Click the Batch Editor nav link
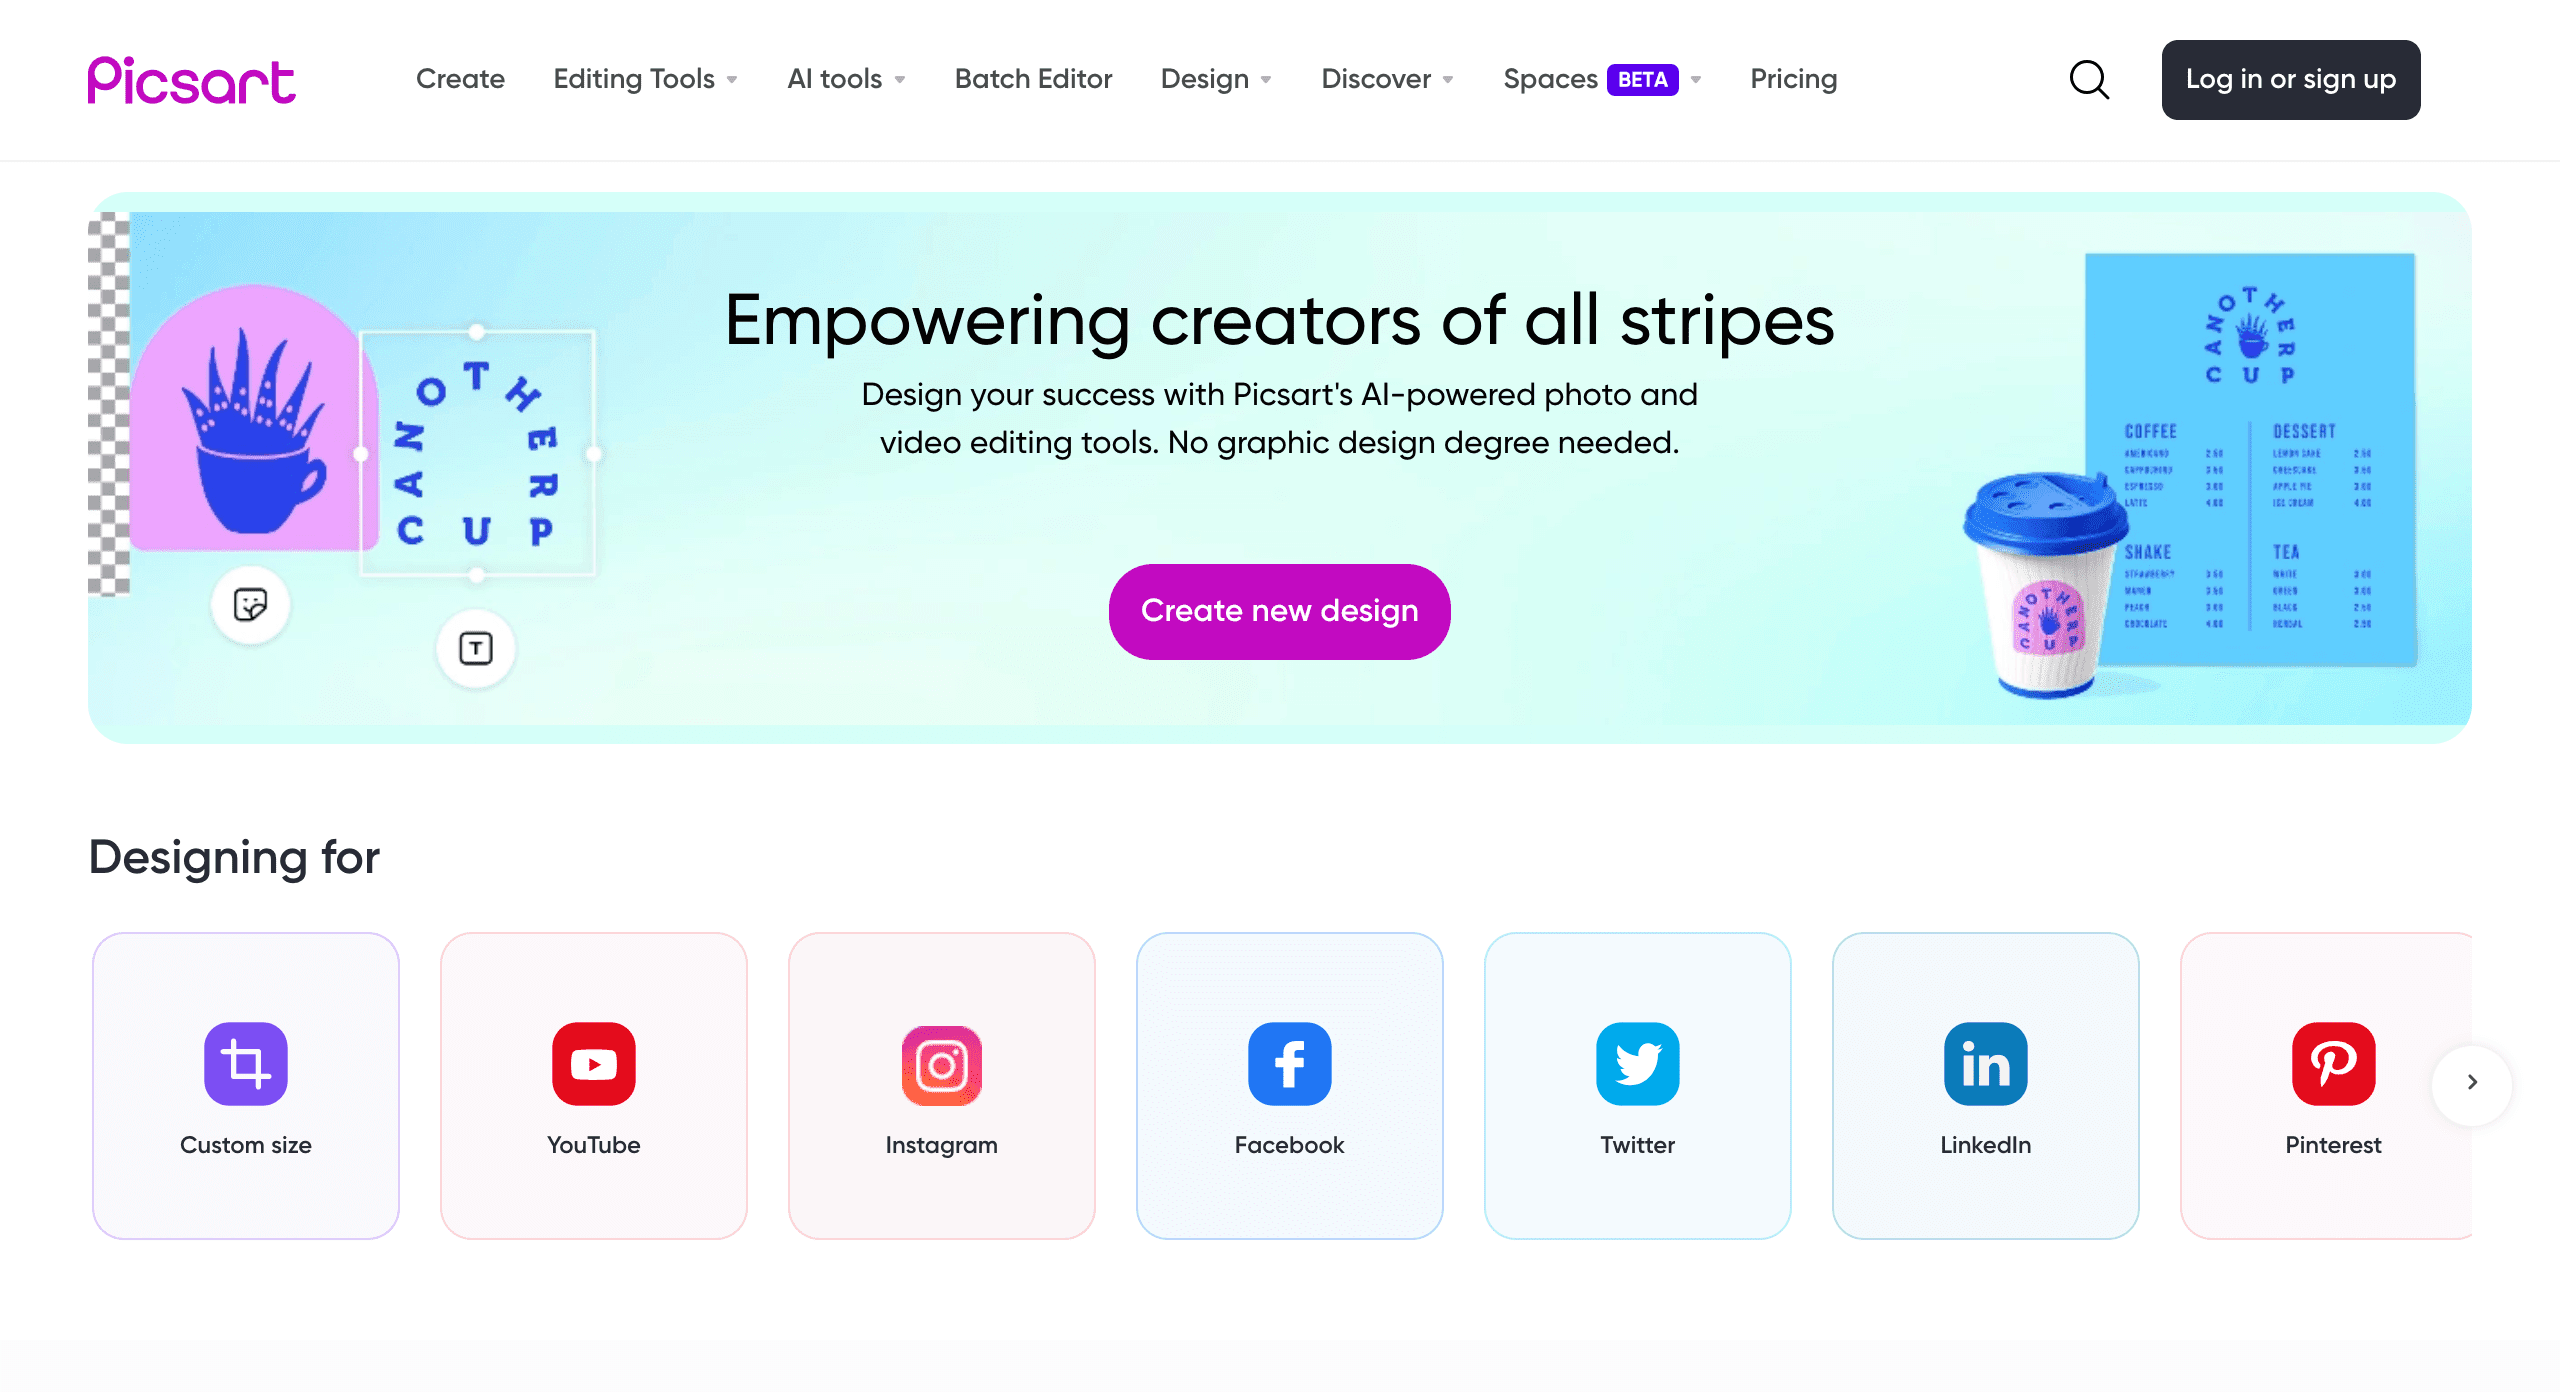 pos(1032,79)
